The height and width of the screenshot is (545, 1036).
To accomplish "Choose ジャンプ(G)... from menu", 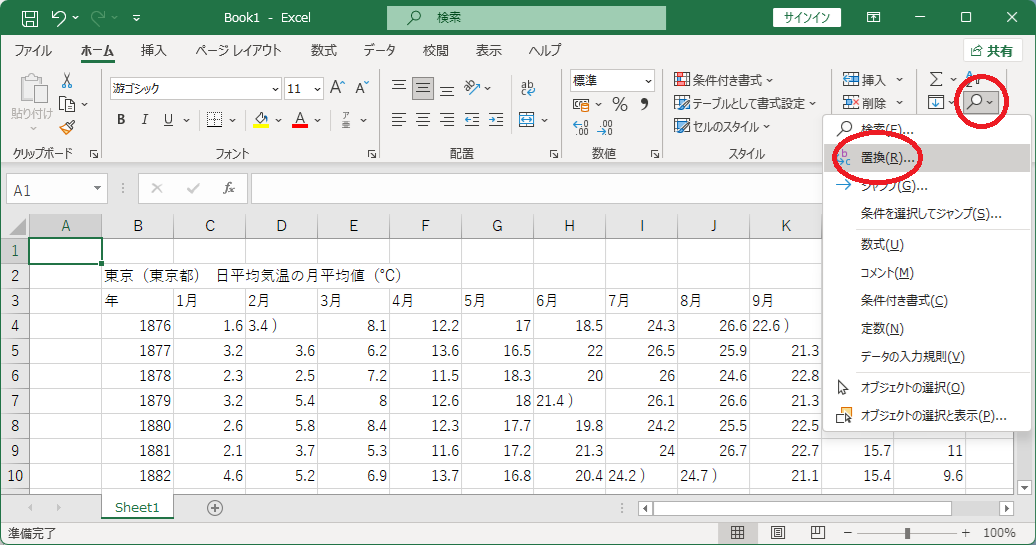I will 927,186.
